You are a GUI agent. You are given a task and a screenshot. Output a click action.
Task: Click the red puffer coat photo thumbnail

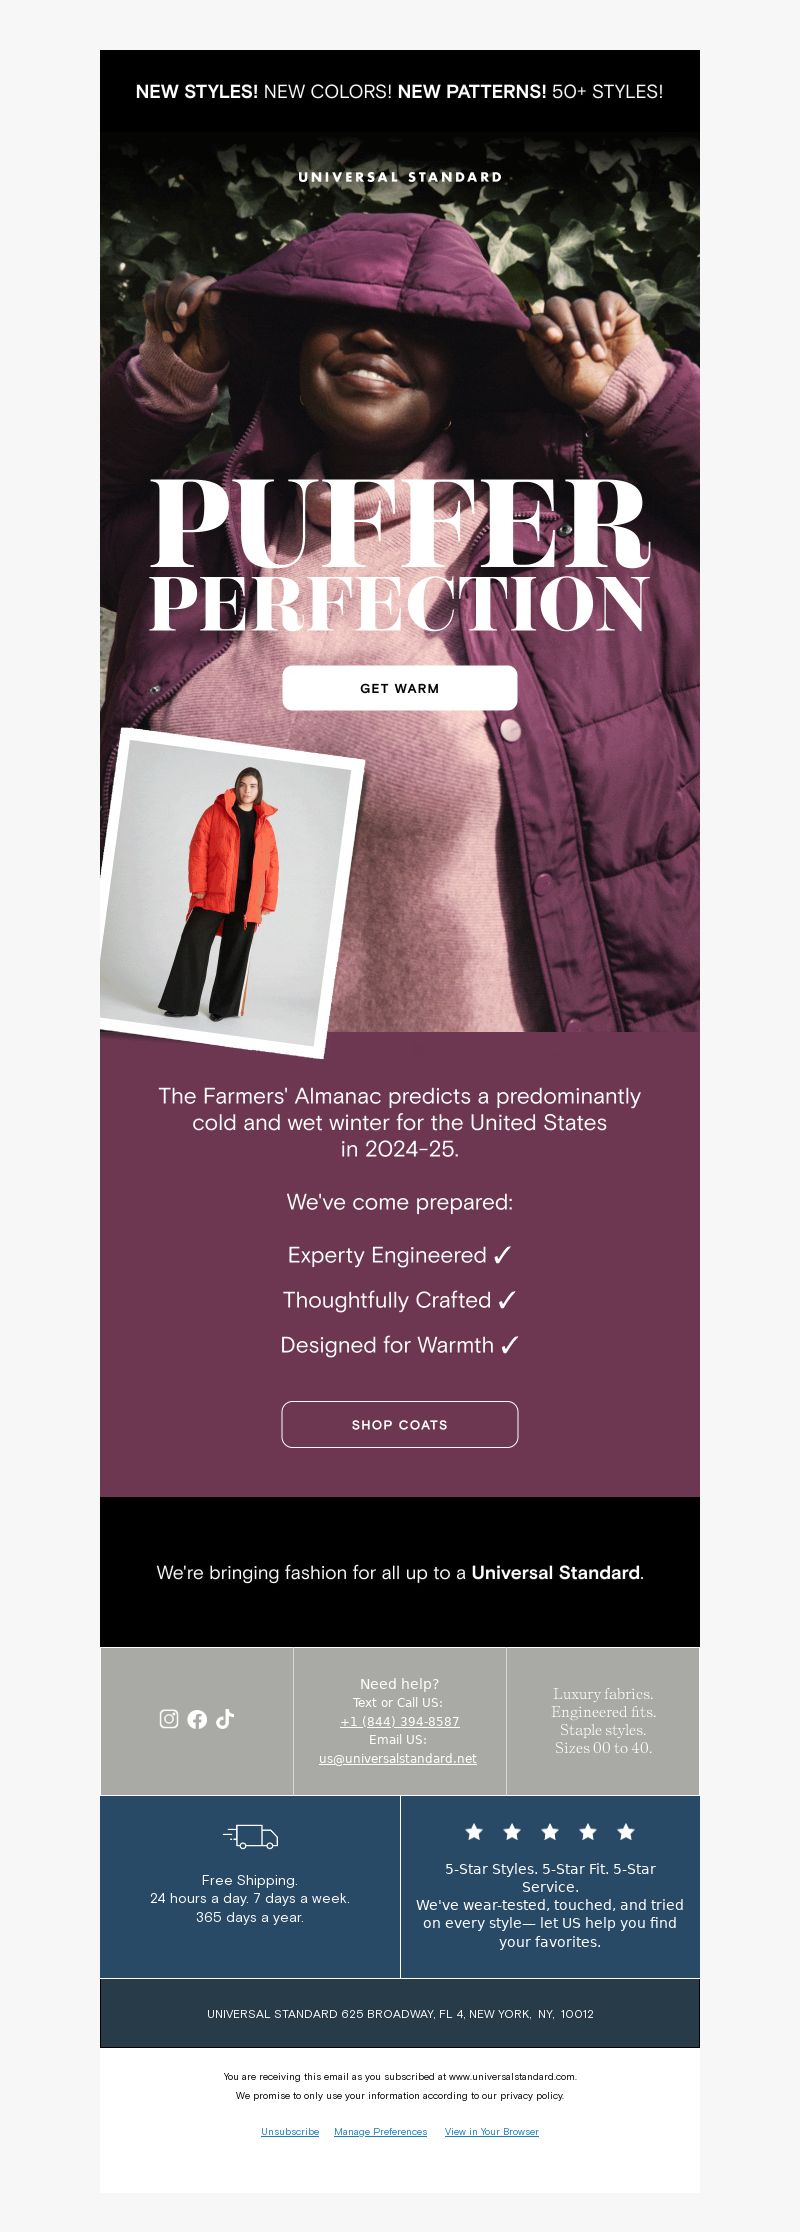pyautogui.click(x=232, y=893)
